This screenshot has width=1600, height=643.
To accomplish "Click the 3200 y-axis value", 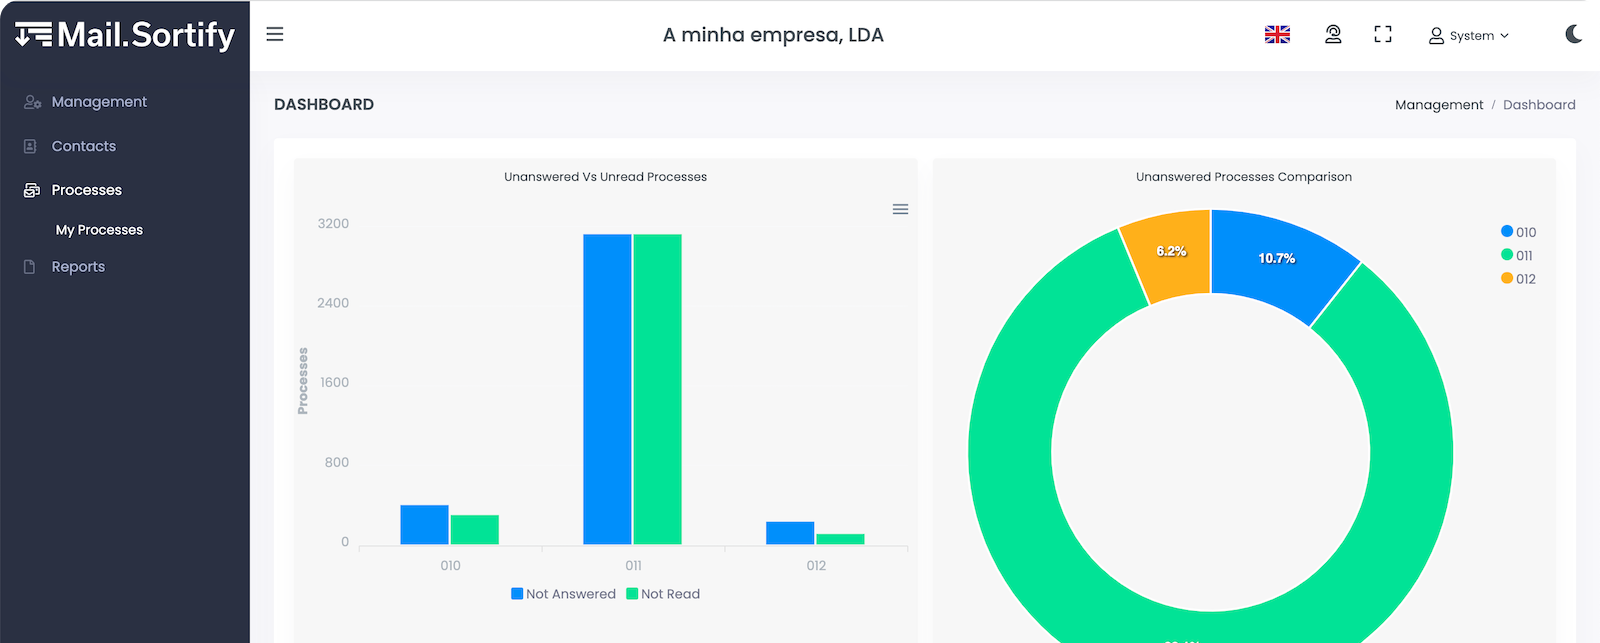I will coord(333,224).
